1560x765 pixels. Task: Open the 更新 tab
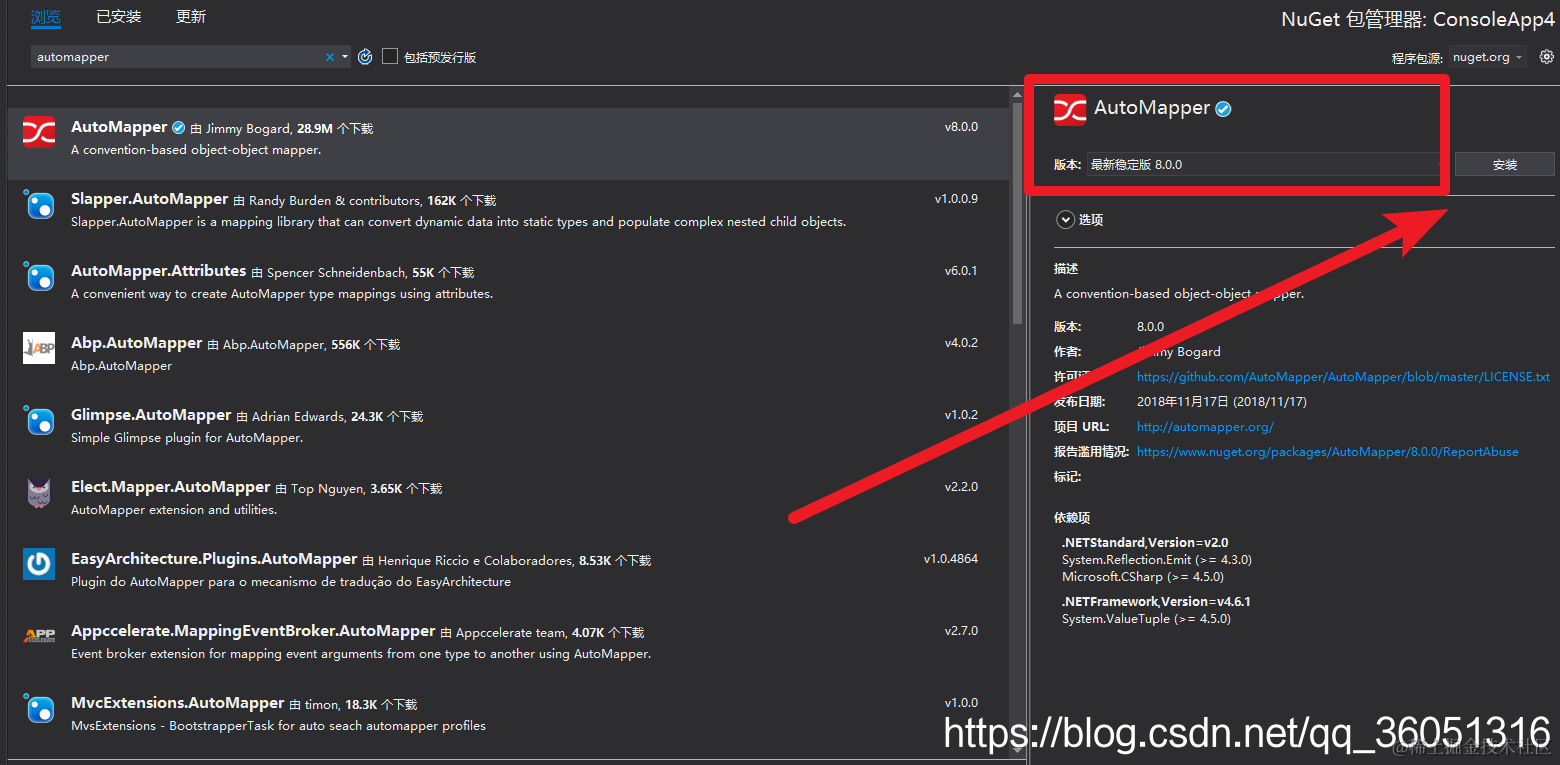[x=190, y=17]
